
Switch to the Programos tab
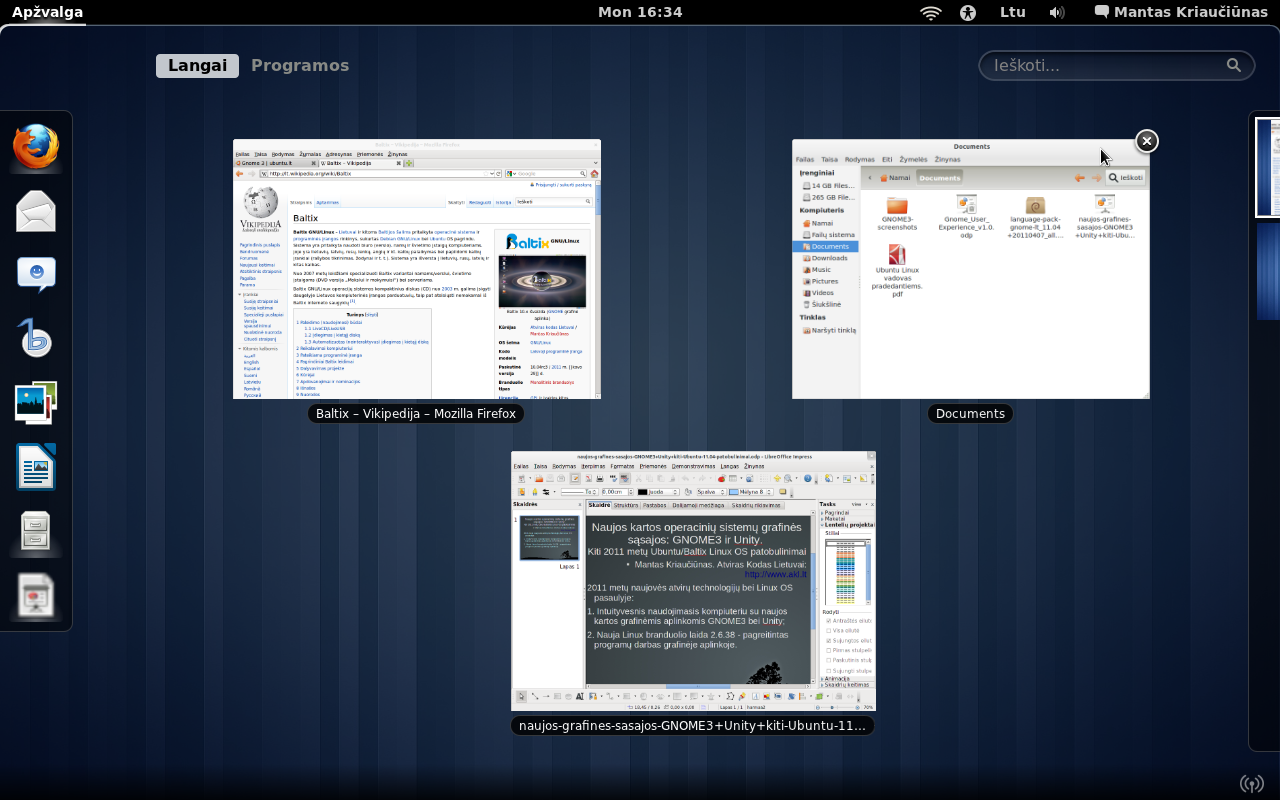300,65
